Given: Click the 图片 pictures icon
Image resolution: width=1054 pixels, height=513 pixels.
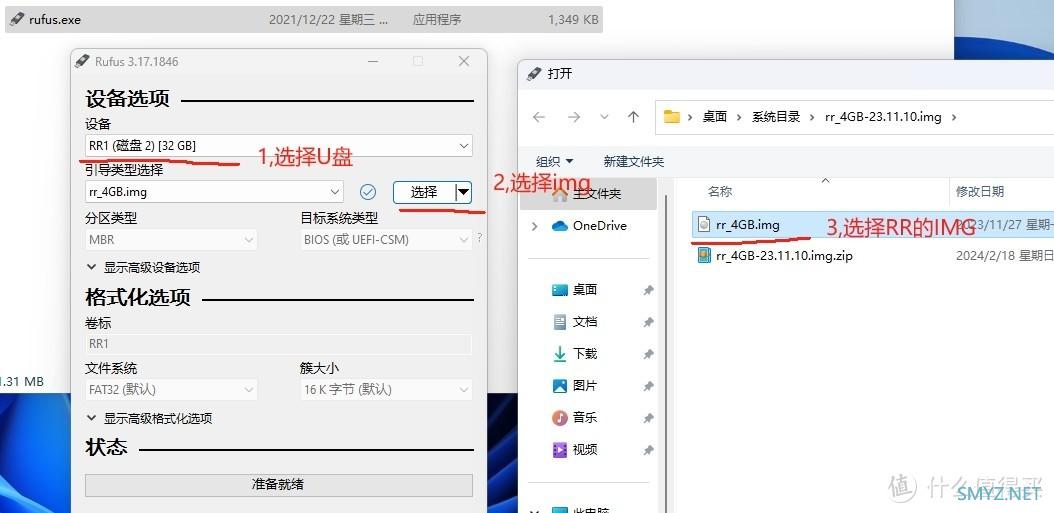Looking at the screenshot, I should [x=560, y=386].
